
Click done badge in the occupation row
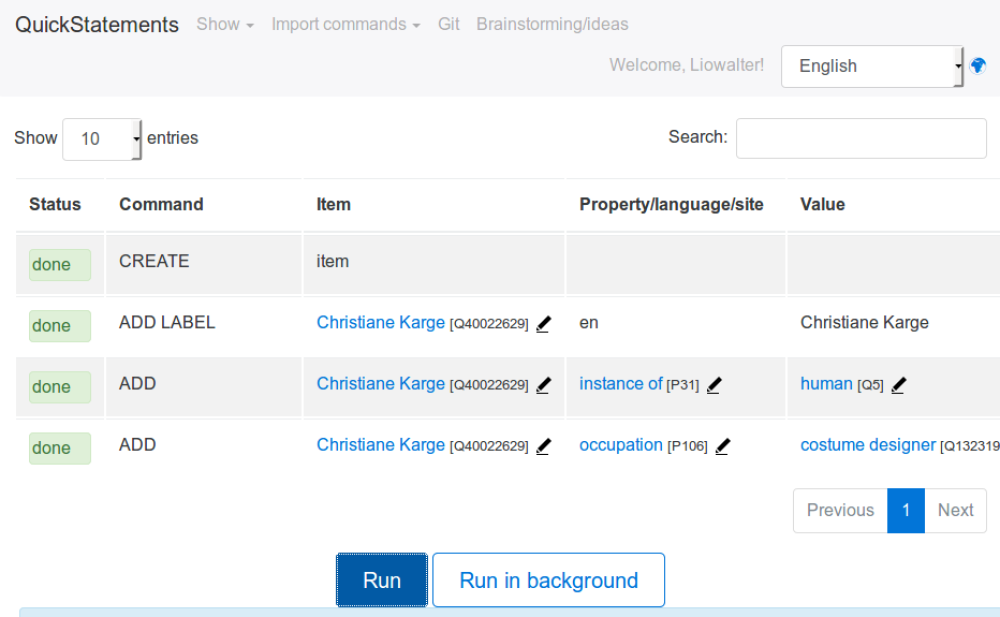(x=60, y=449)
